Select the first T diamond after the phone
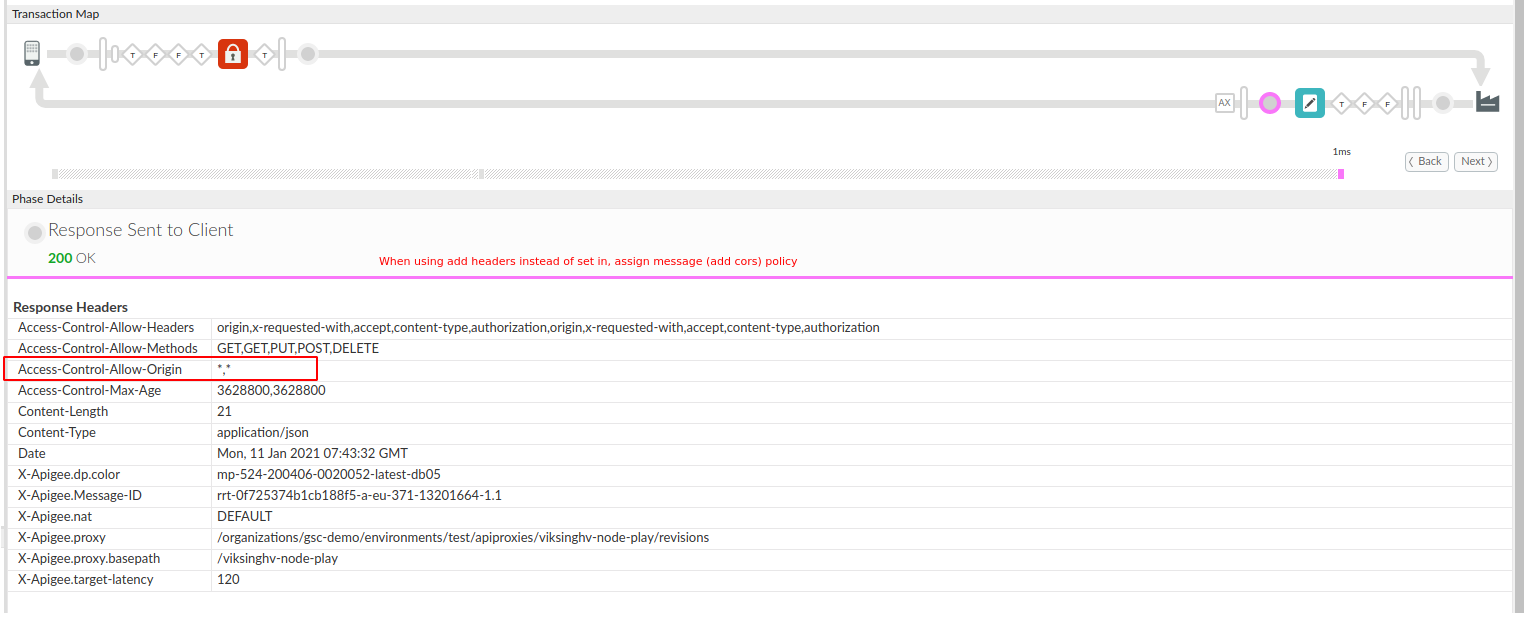Viewport: 1524px width, 618px height. [x=132, y=54]
